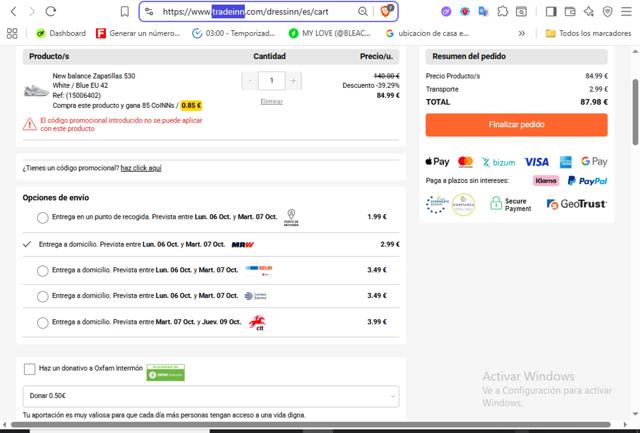Reload the current page
Image resolution: width=640 pixels, height=433 pixels.
[x=51, y=11]
